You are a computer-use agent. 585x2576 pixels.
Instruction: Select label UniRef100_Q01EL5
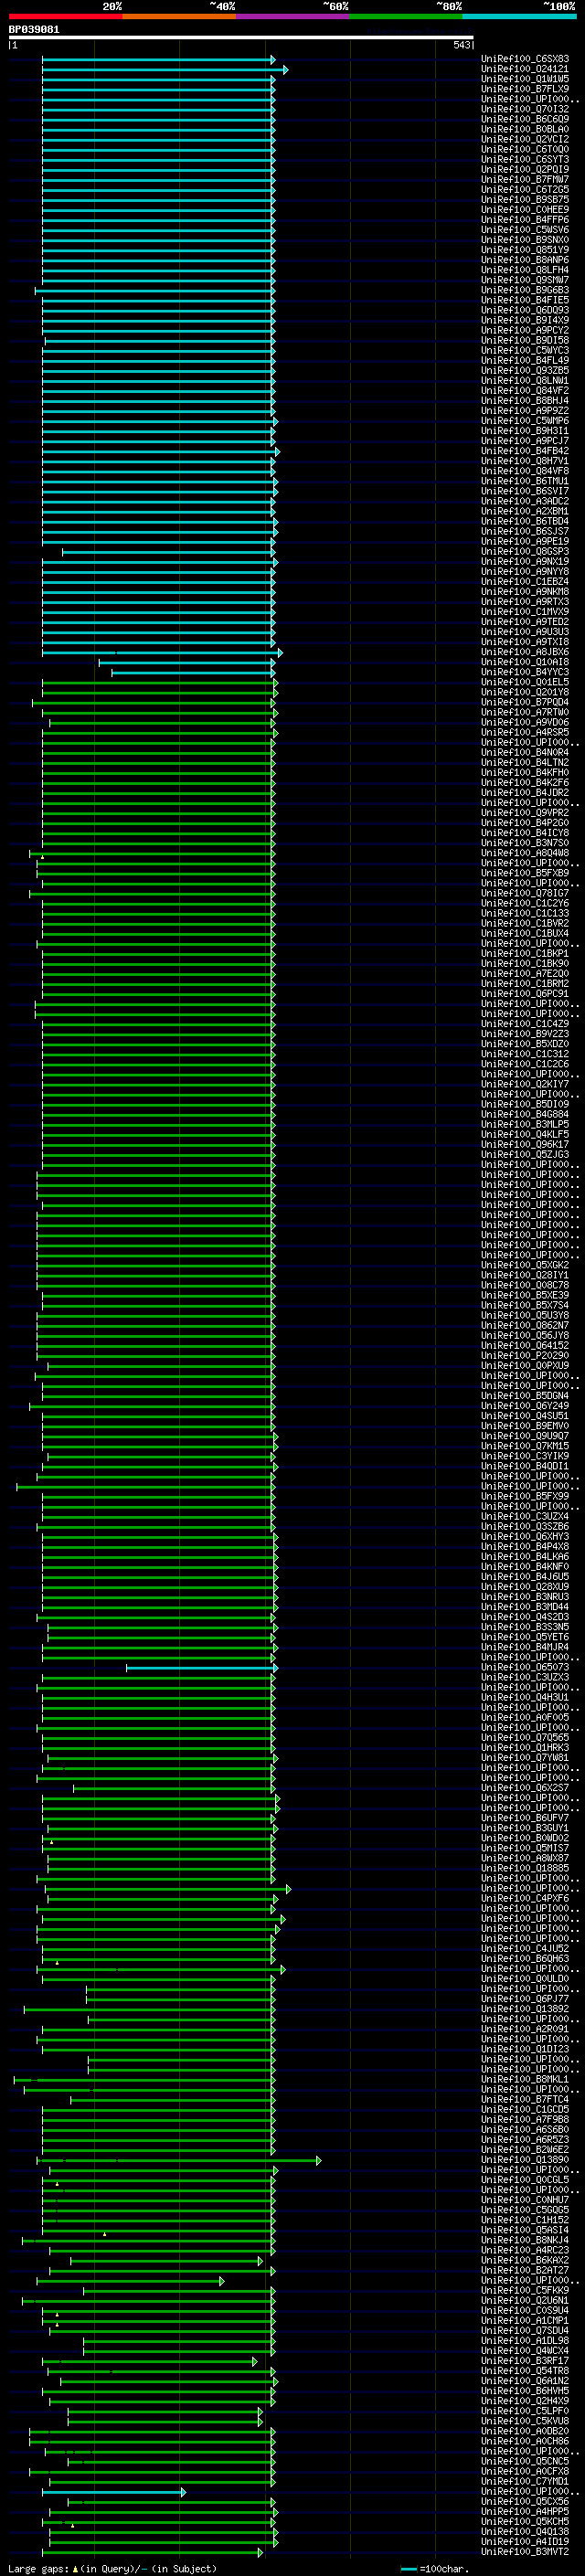pos(525,682)
